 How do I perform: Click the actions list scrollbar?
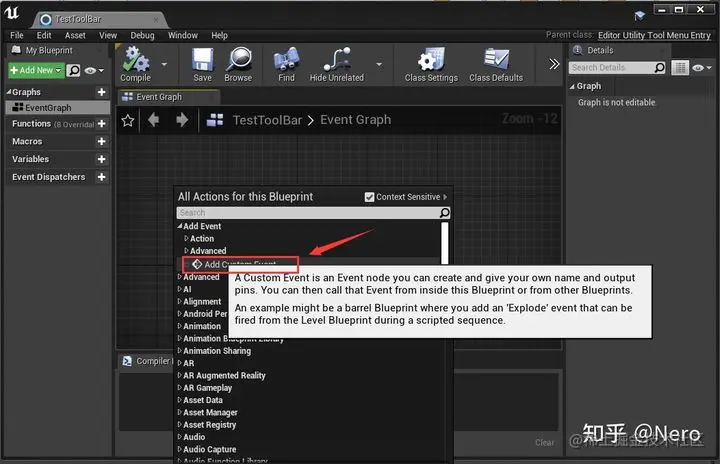[444, 243]
